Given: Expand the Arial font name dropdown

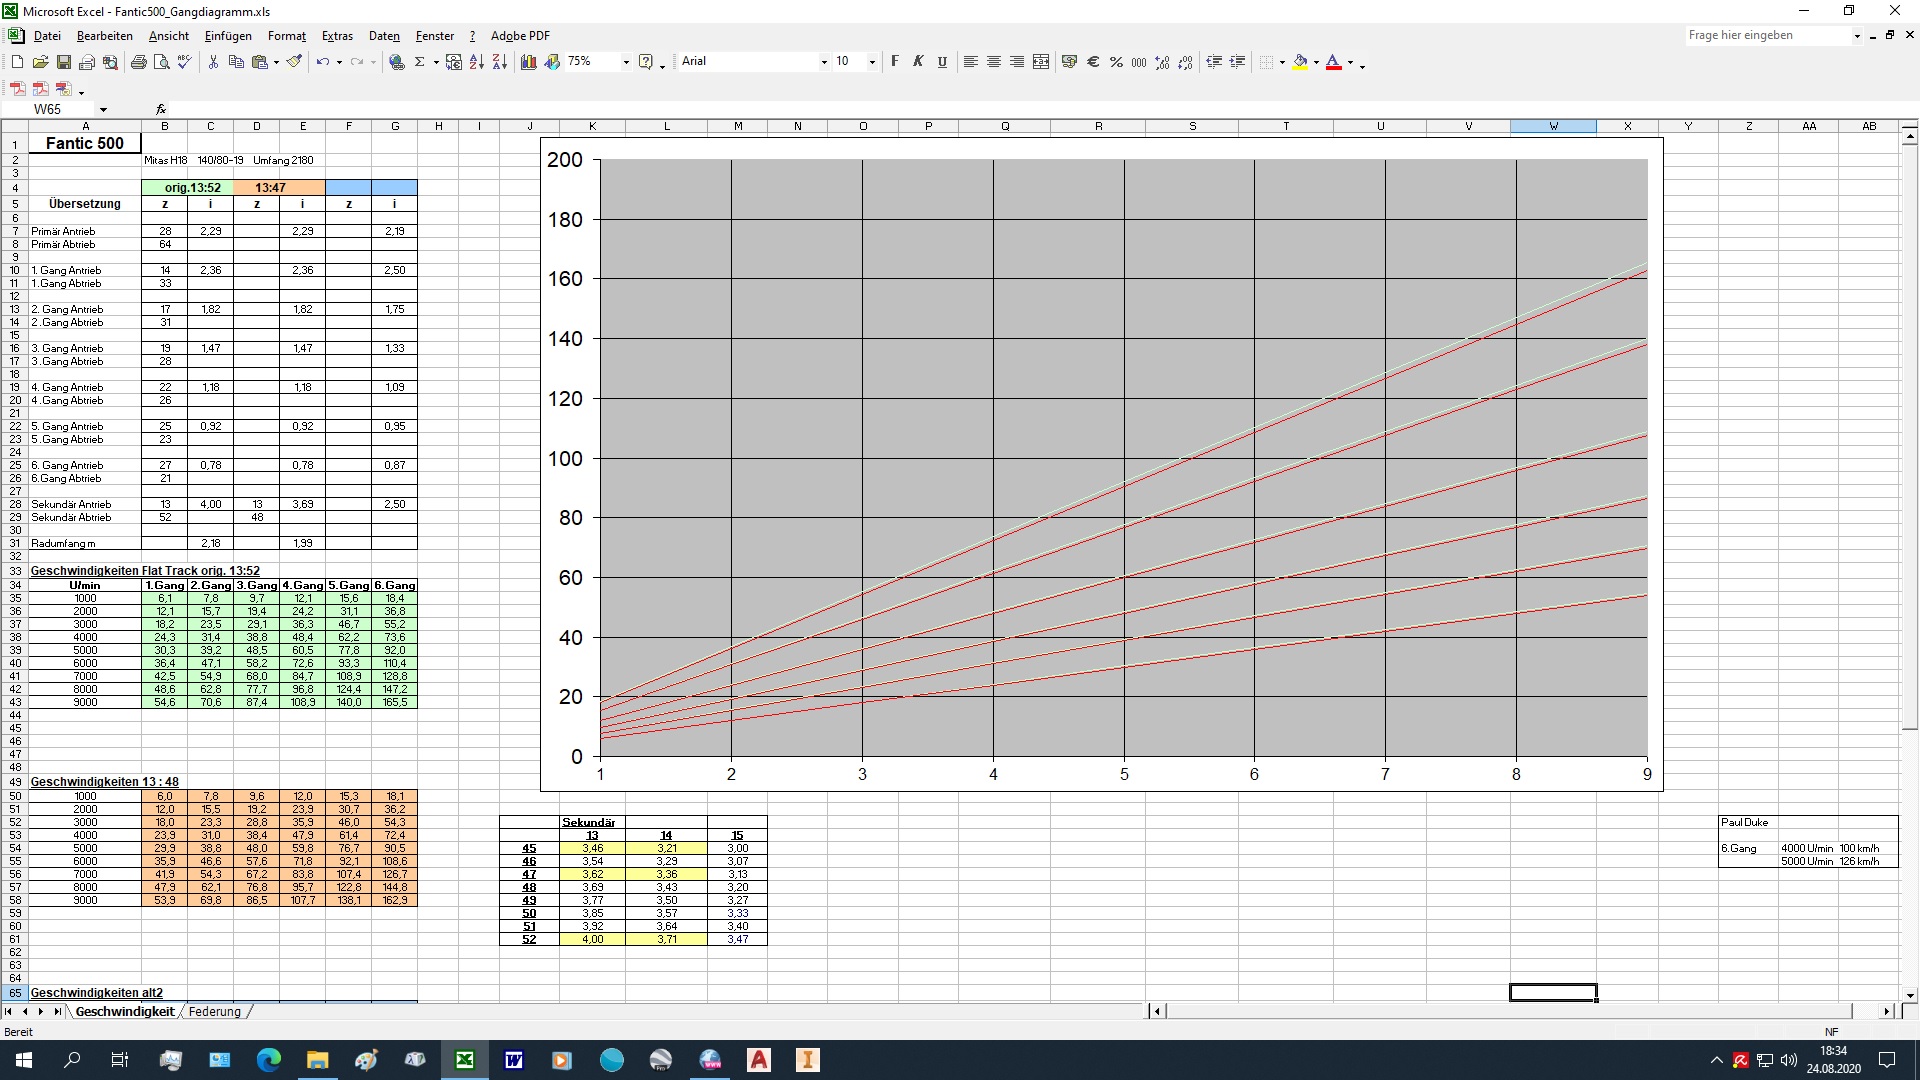Looking at the screenshot, I should click(824, 62).
